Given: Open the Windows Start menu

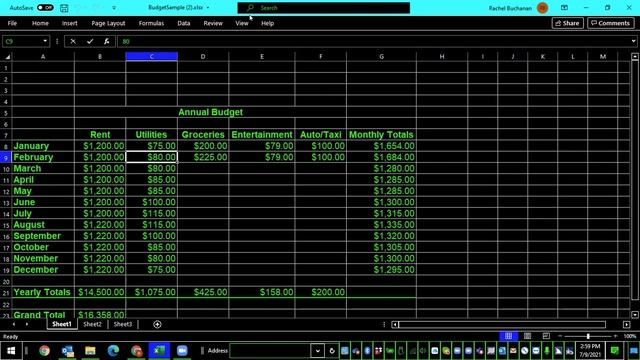Looking at the screenshot, I should tap(11, 351).
